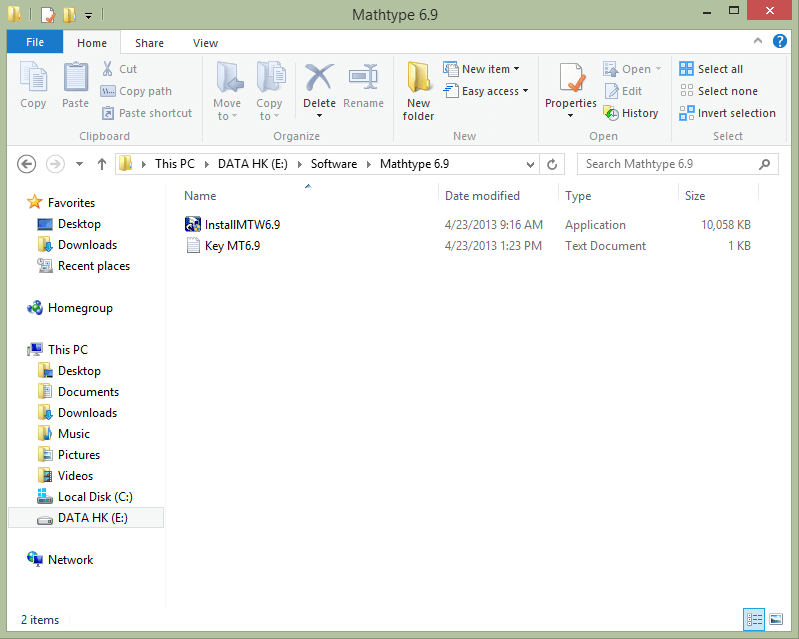Expand the address bar history dropdown

530,164
